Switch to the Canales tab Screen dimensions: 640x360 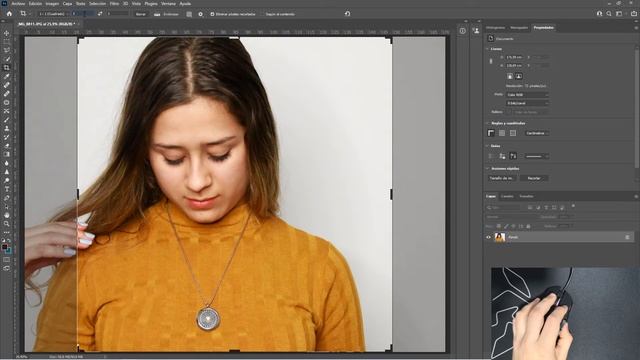(x=507, y=196)
